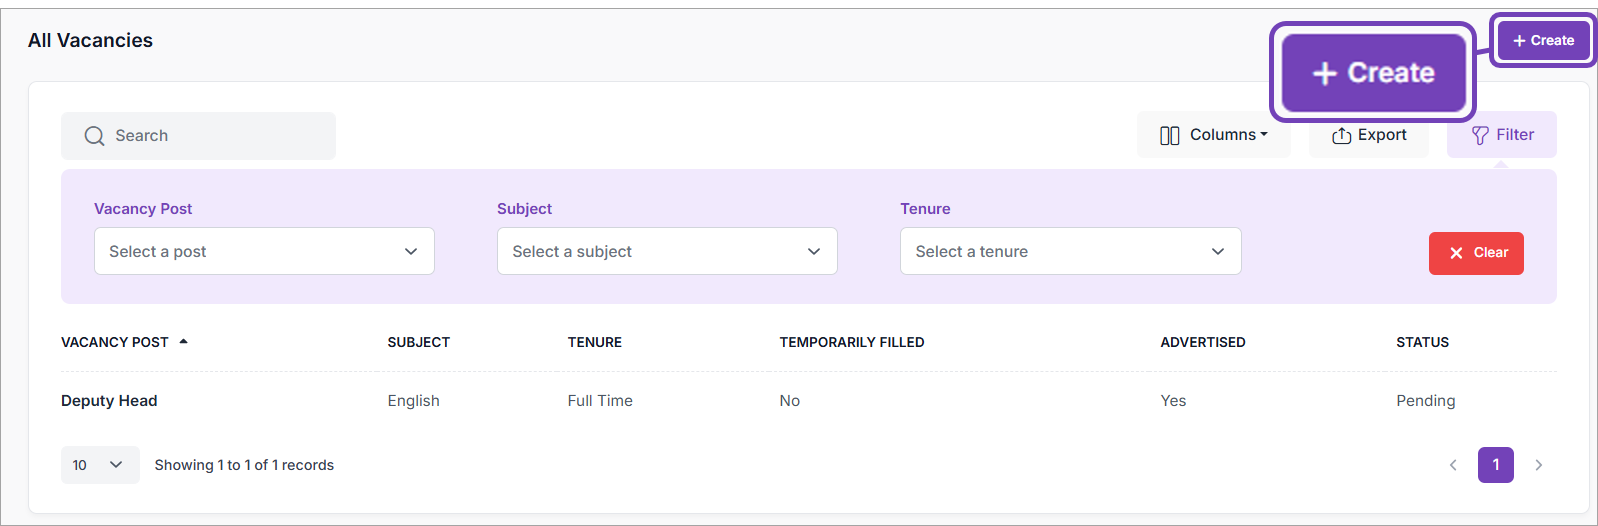Viewport: 1598px width, 526px height.
Task: Click the Export upload icon
Action: pos(1341,136)
